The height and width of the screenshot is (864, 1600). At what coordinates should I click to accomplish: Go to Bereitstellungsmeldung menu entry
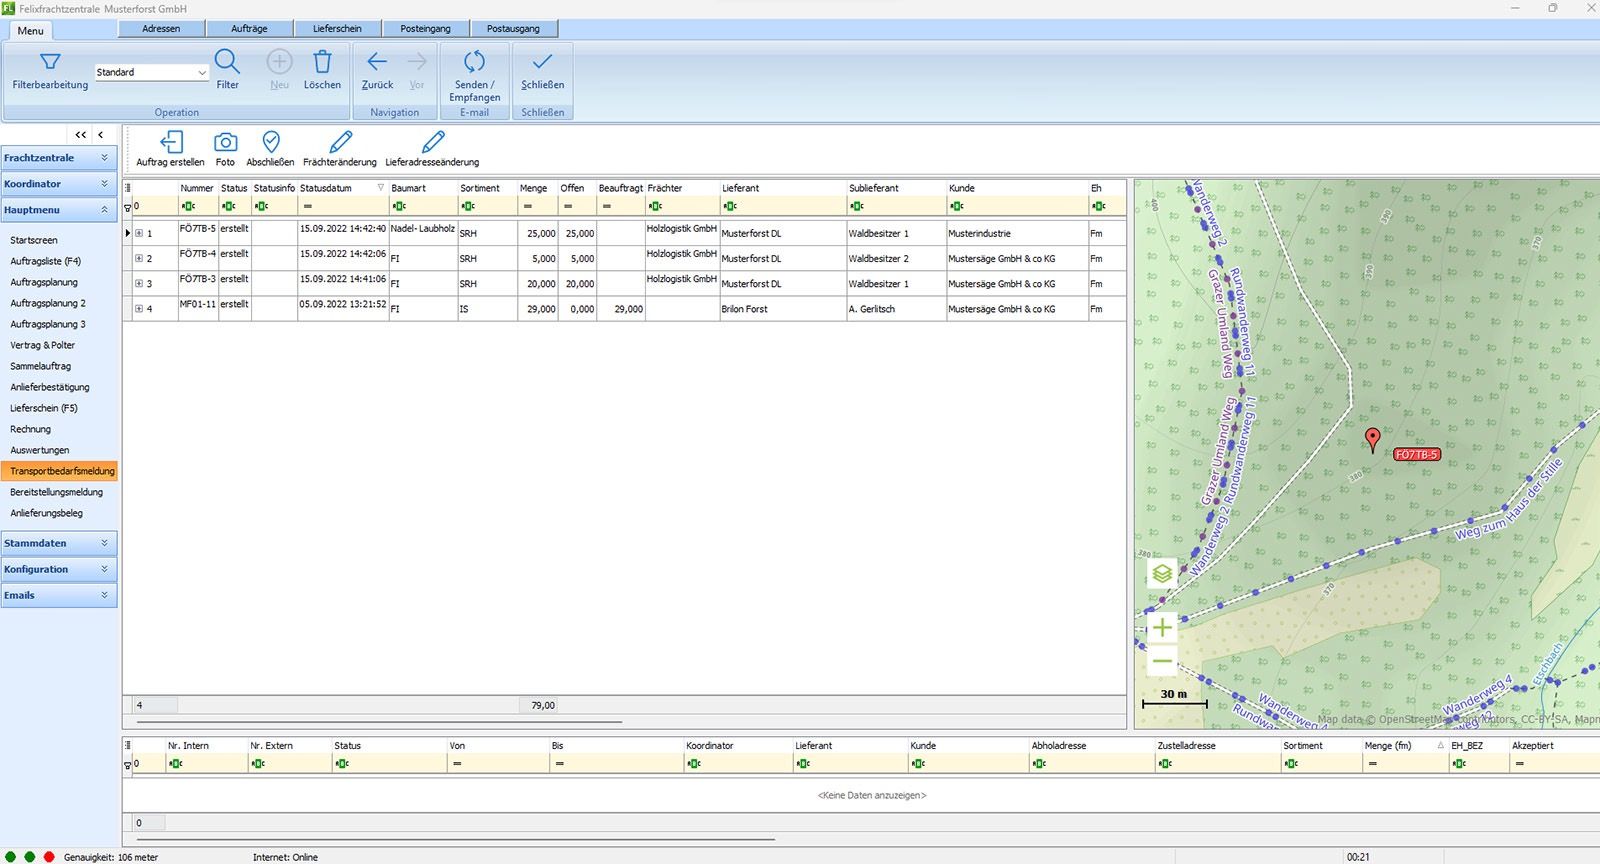point(56,492)
